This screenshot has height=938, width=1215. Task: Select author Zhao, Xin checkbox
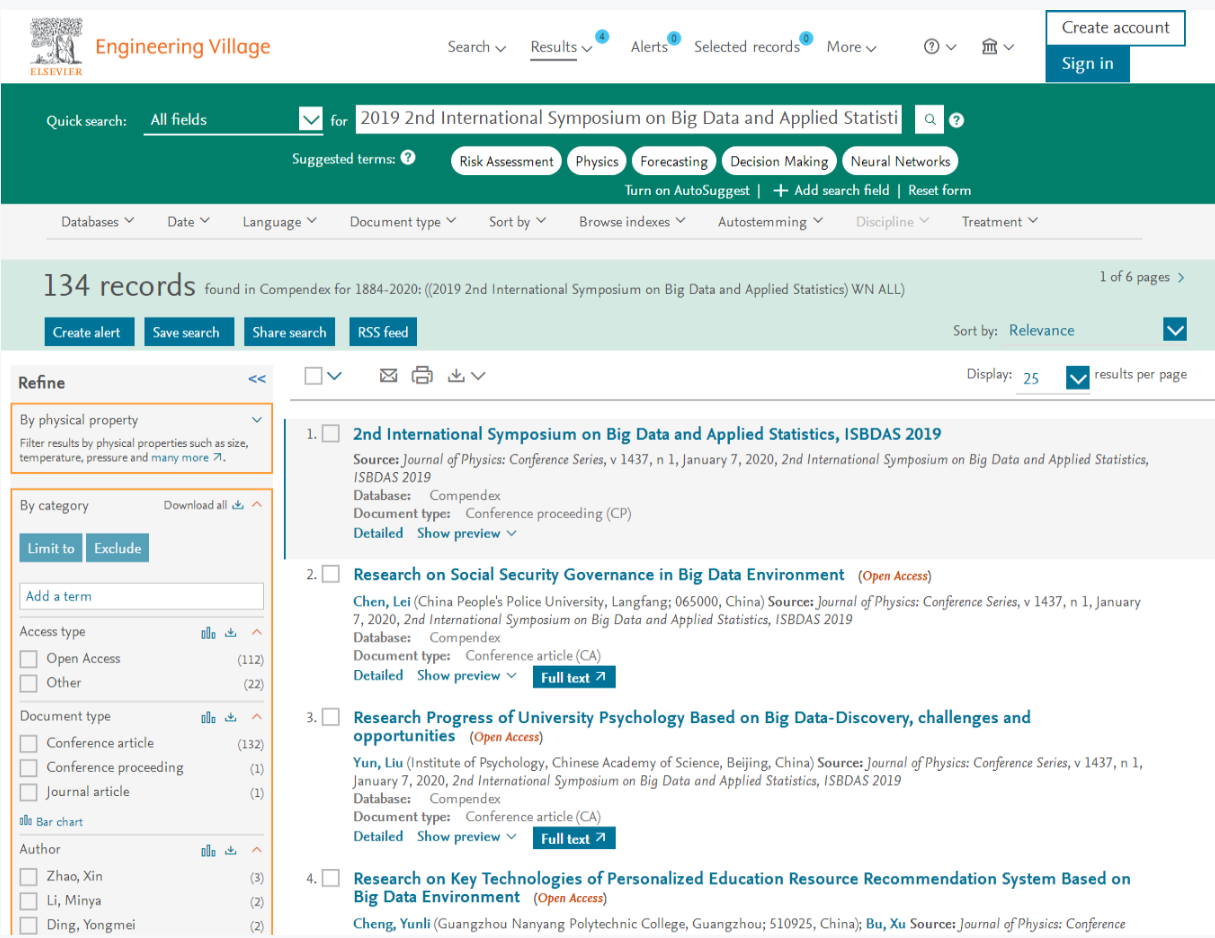coord(29,877)
